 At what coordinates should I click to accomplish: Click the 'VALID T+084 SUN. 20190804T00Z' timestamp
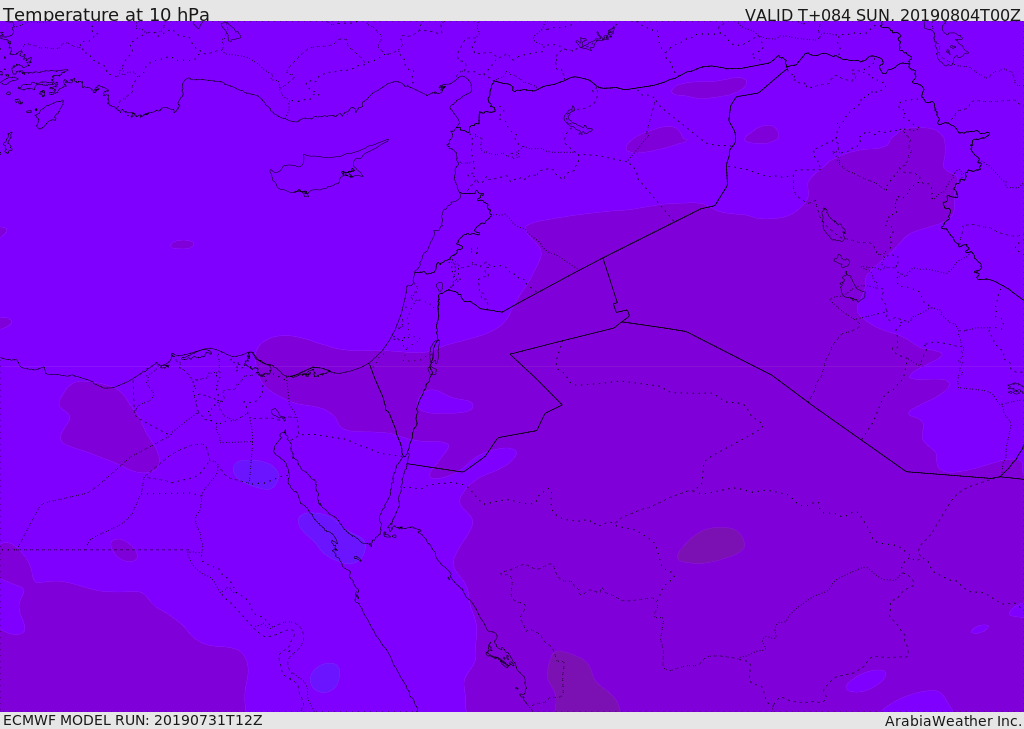coord(882,14)
